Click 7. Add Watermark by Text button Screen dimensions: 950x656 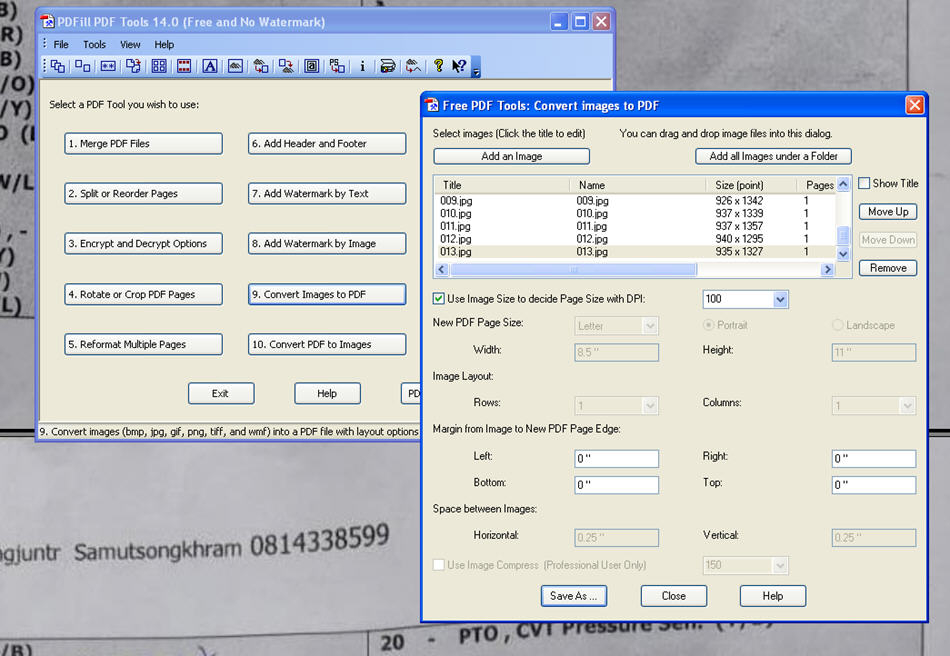(327, 193)
